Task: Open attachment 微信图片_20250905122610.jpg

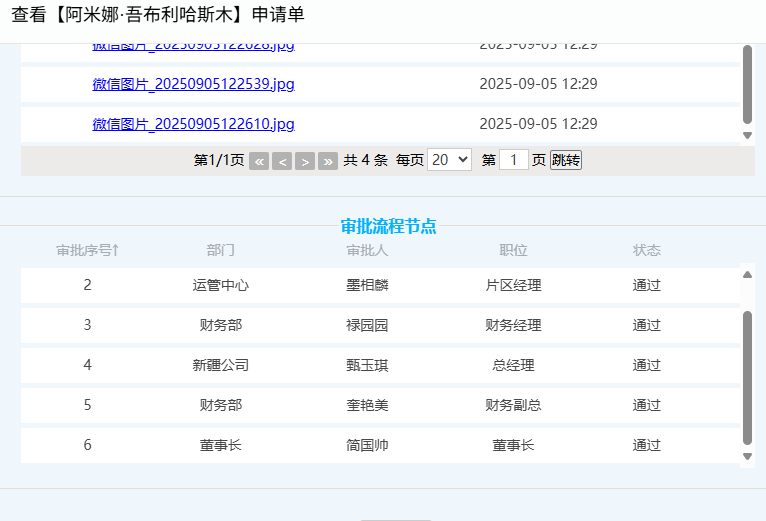Action: 193,124
